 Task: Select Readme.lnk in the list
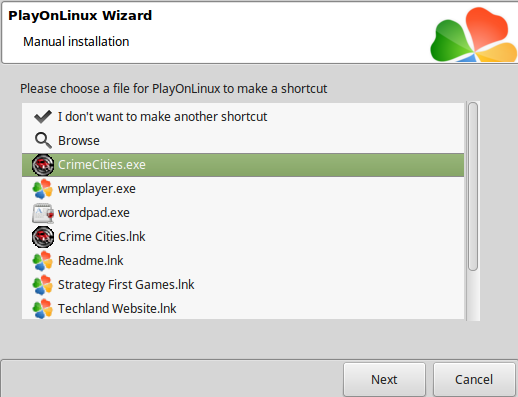(x=243, y=261)
